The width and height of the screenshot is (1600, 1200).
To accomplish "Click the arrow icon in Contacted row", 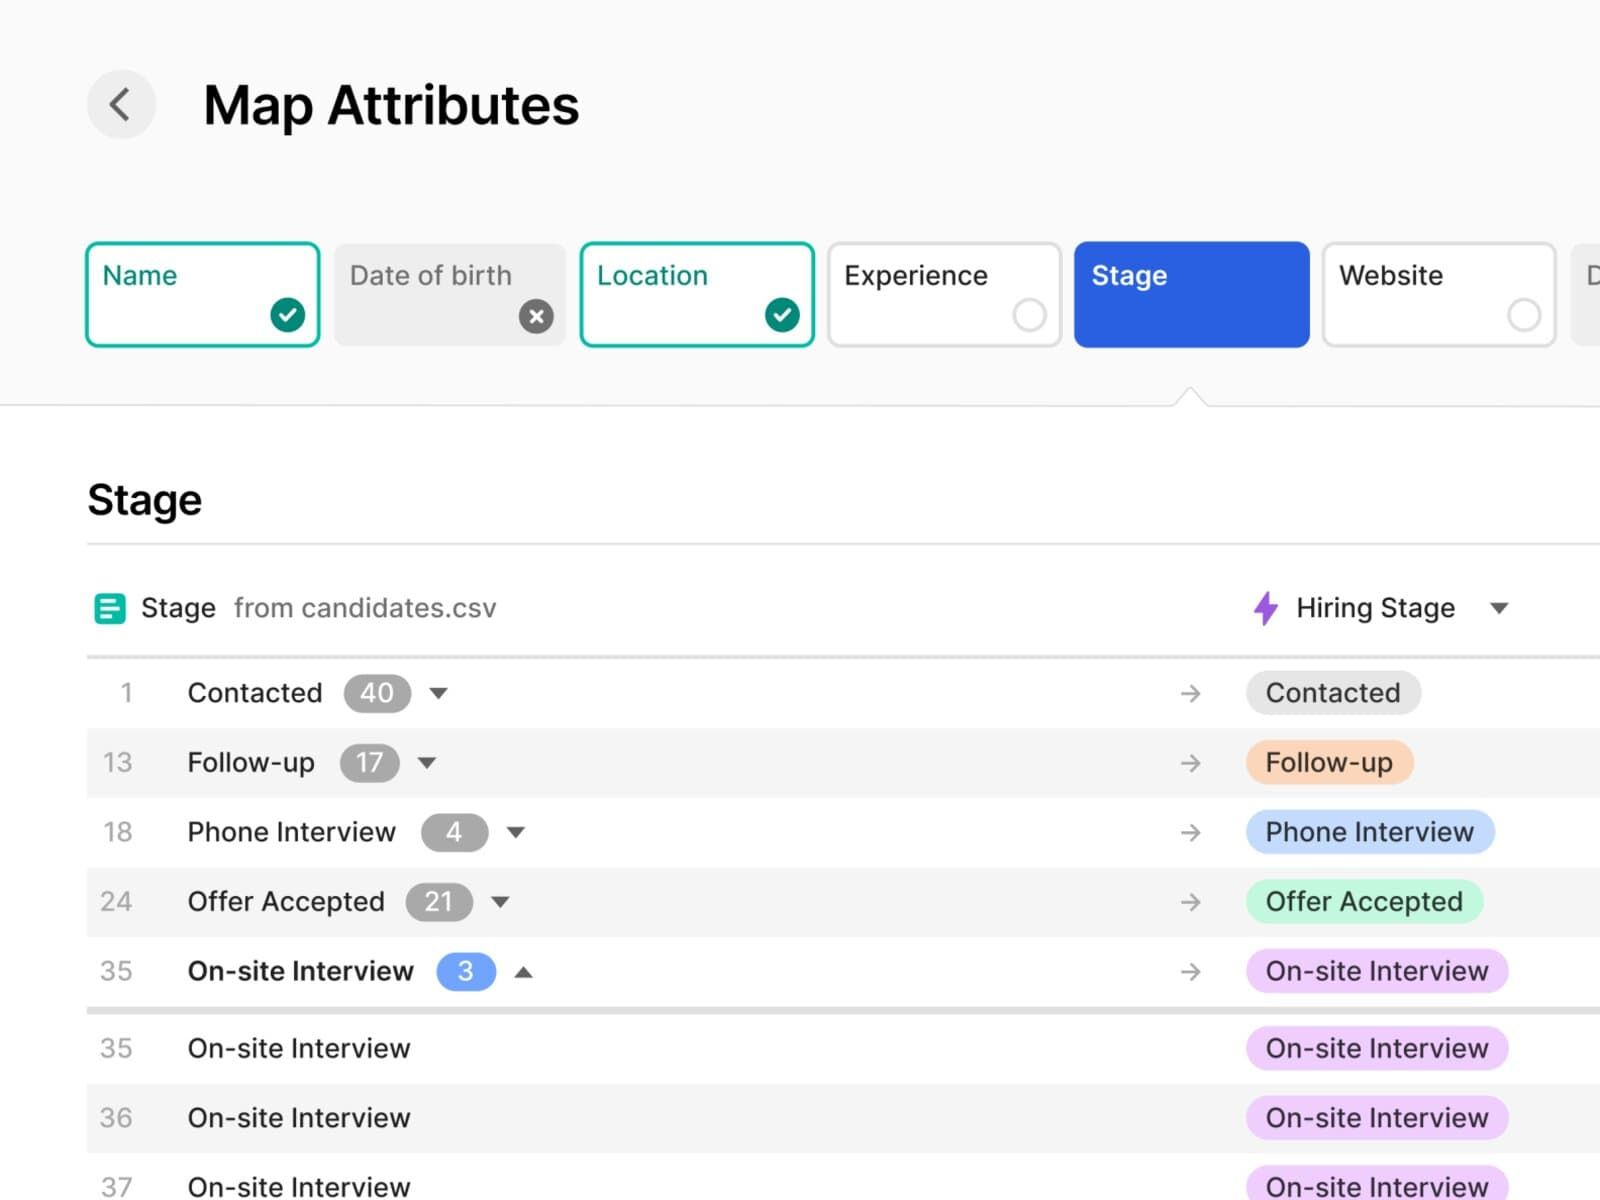I will pos(1190,693).
